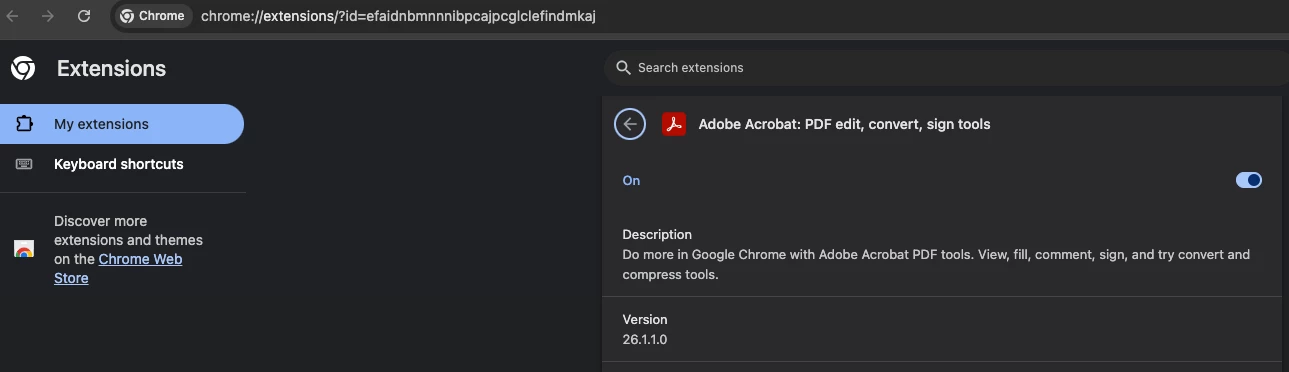This screenshot has height=372, width=1289.
Task: Click the Search extensions field
Action: [946, 68]
